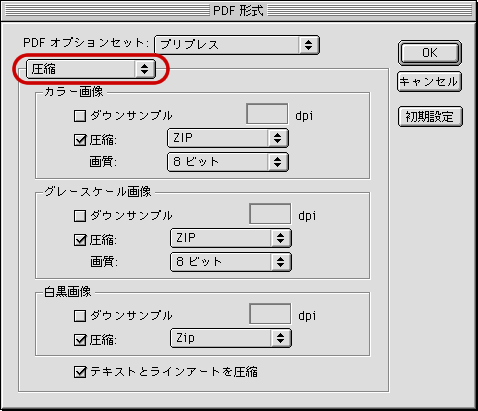
Task: Click the OK button
Action: click(x=430, y=53)
